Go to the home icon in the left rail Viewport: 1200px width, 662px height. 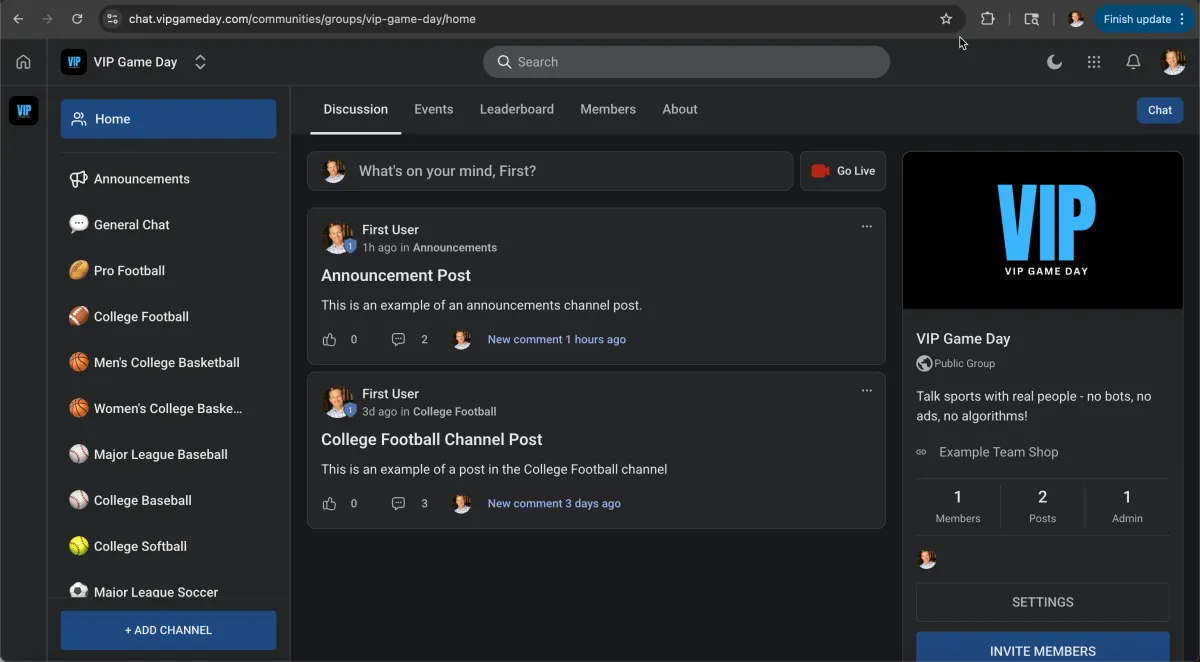(23, 62)
